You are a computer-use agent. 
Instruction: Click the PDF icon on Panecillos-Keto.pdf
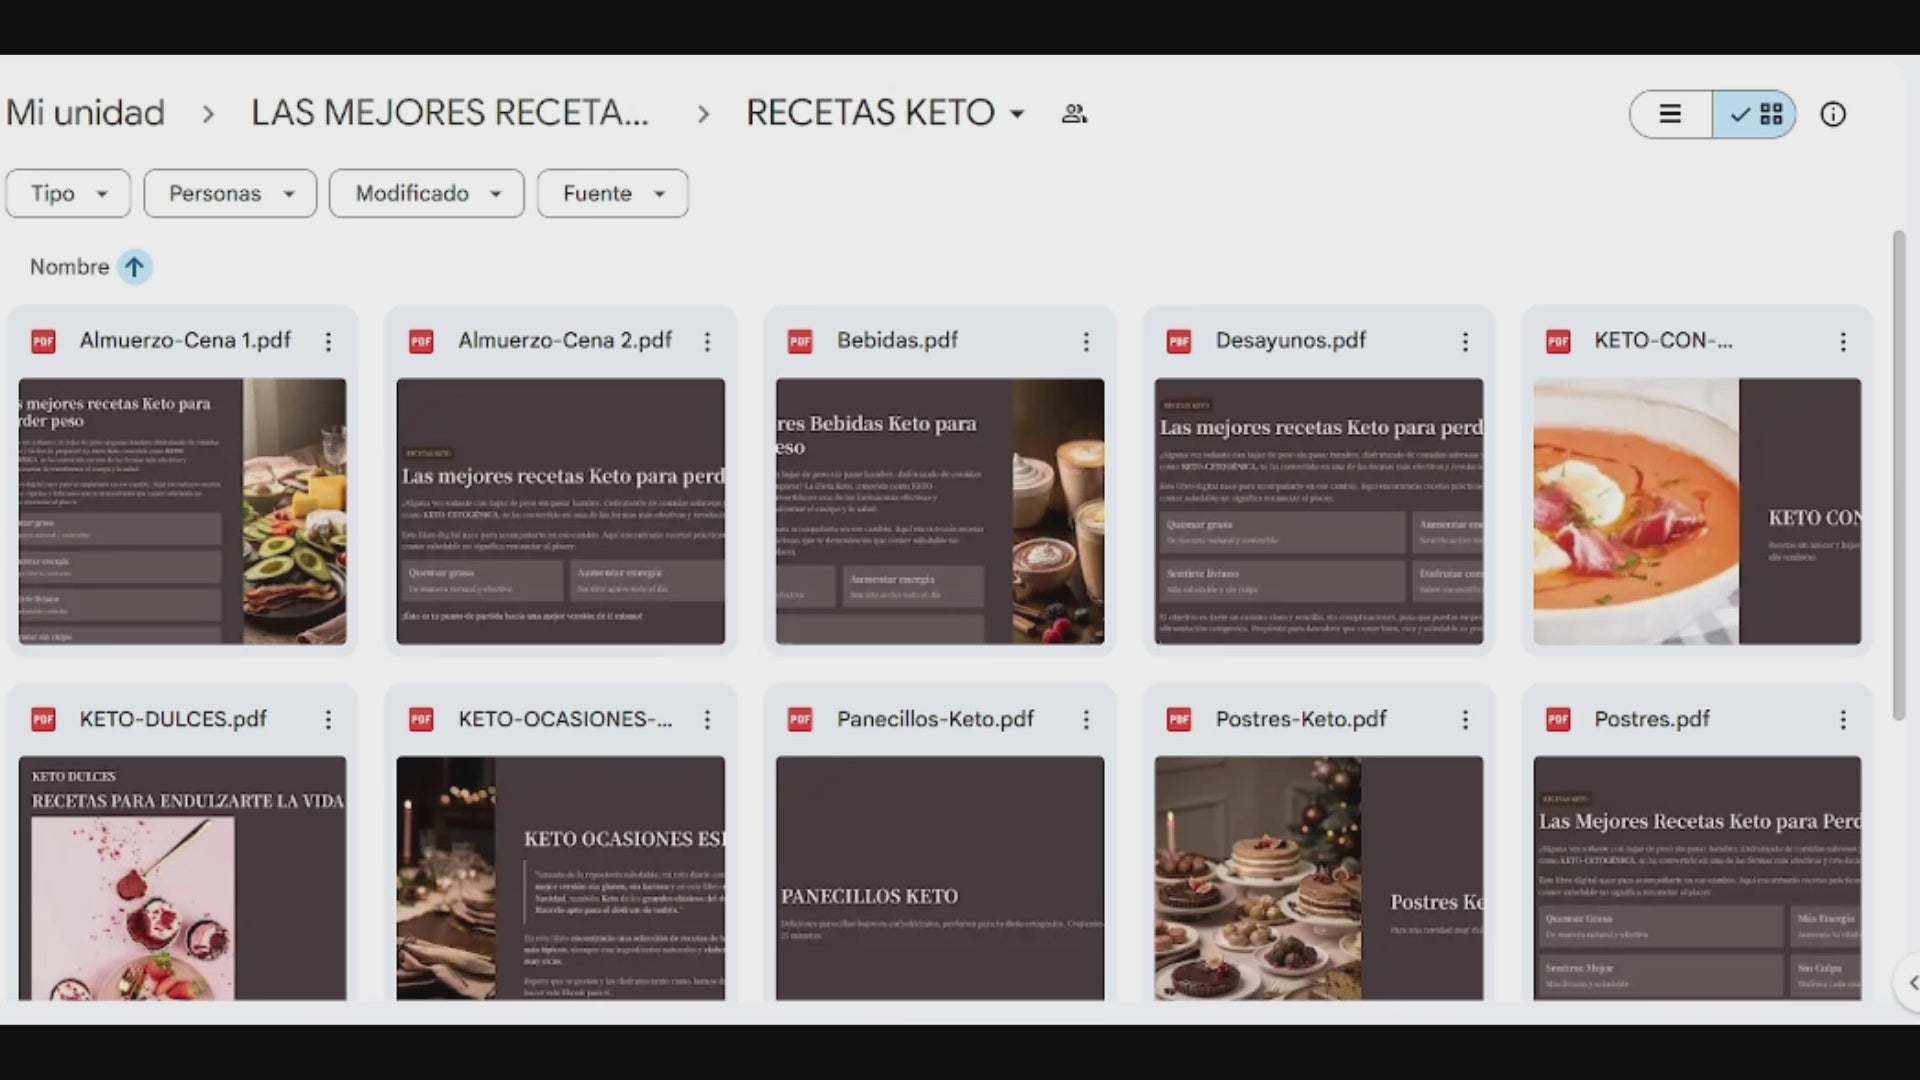800,719
